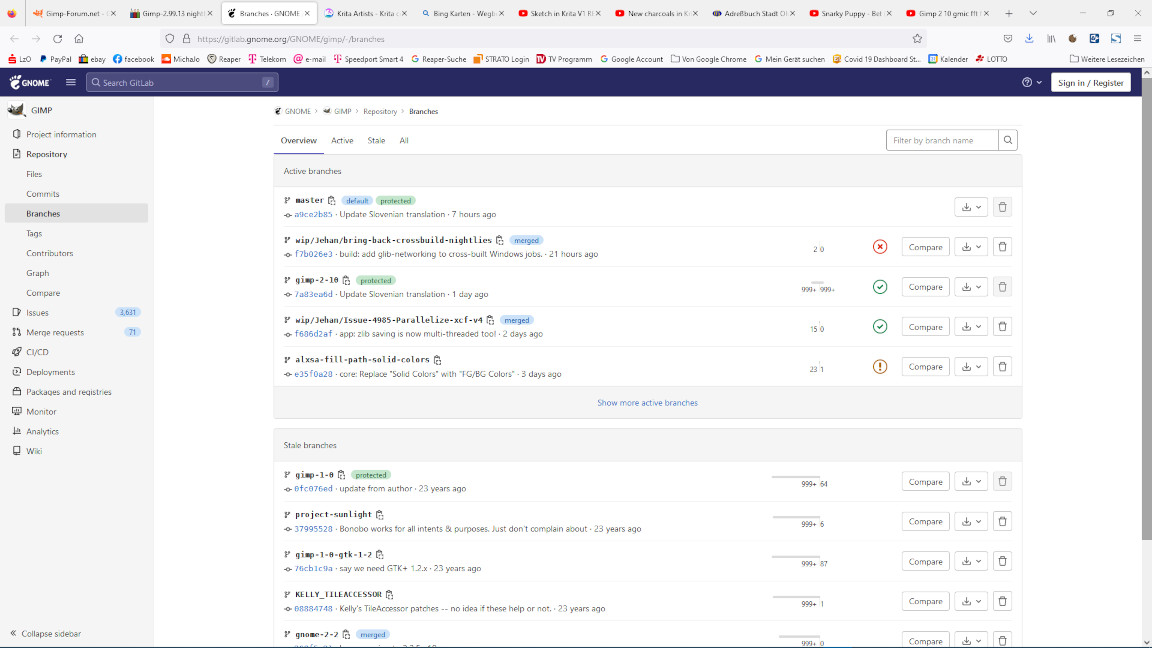Viewport: 1152px width, 648px height.
Task: Click the browser URL address bar
Action: click(544, 39)
